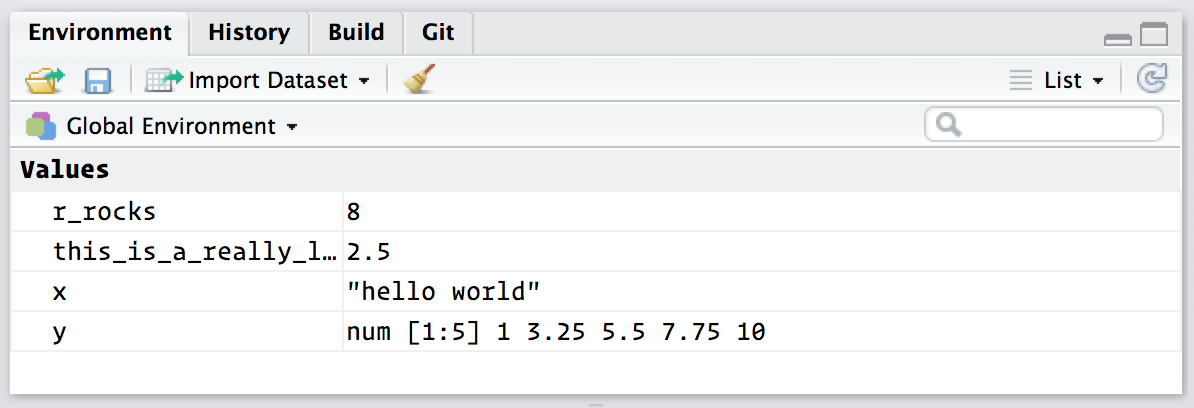The width and height of the screenshot is (1194, 408).
Task: Clear all objects with the broom icon
Action: (x=420, y=80)
